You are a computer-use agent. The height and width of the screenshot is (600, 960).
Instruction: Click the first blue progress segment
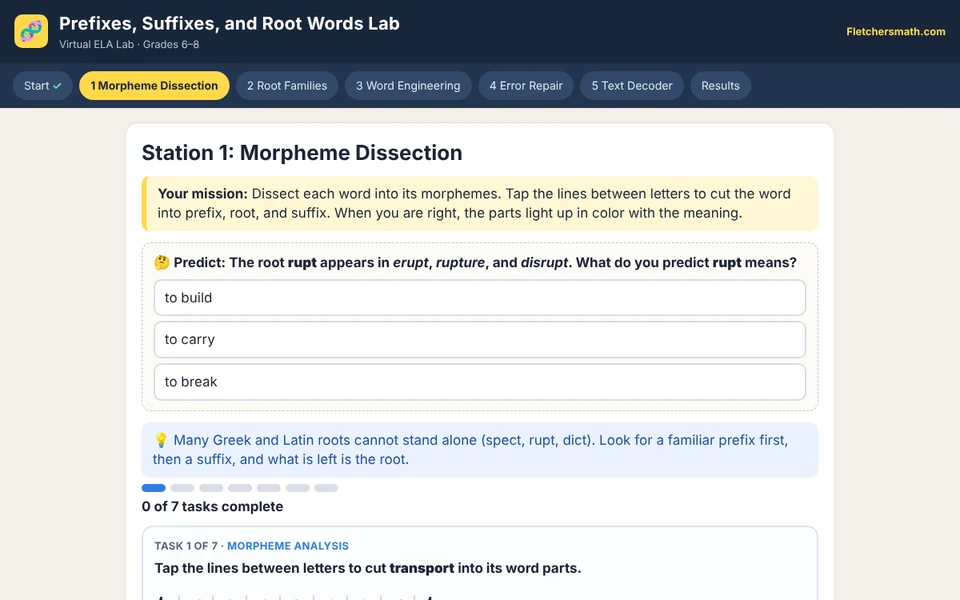point(154,488)
